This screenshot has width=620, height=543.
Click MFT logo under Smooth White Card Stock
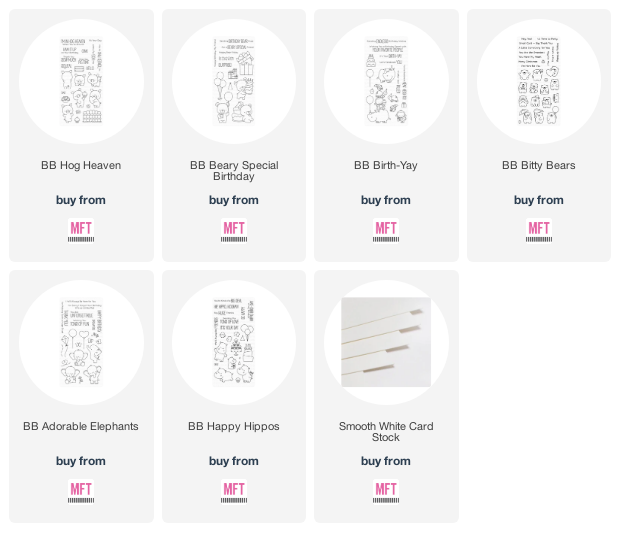(x=386, y=492)
